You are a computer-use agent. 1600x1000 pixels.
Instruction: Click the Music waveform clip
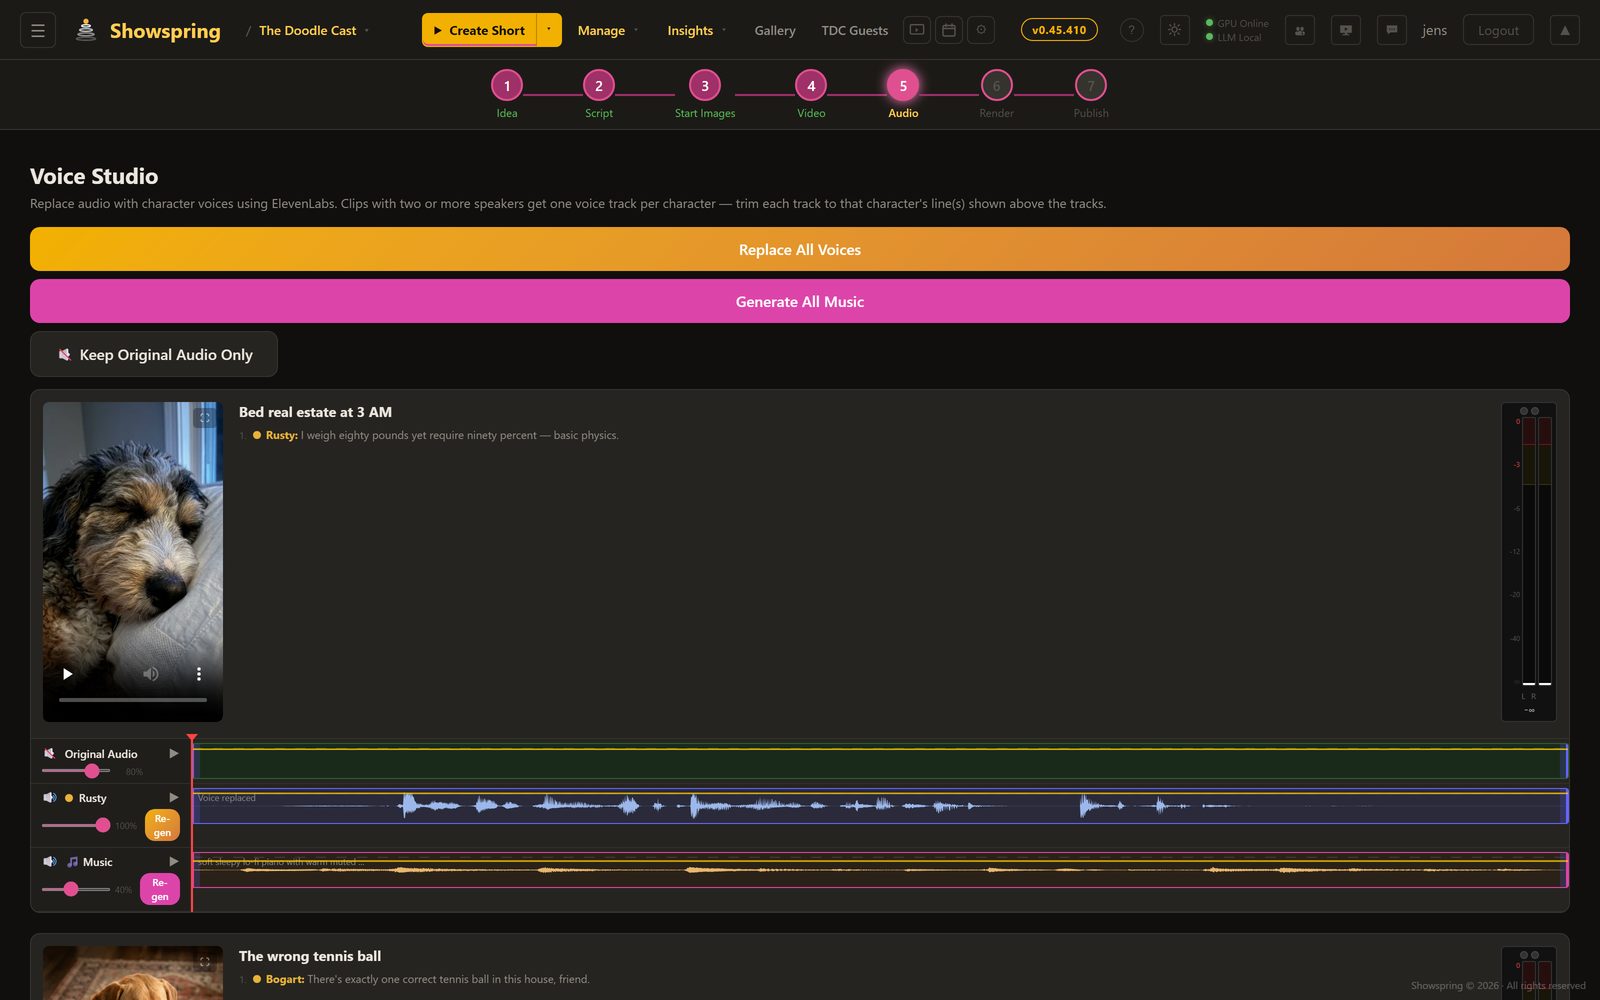click(x=880, y=870)
